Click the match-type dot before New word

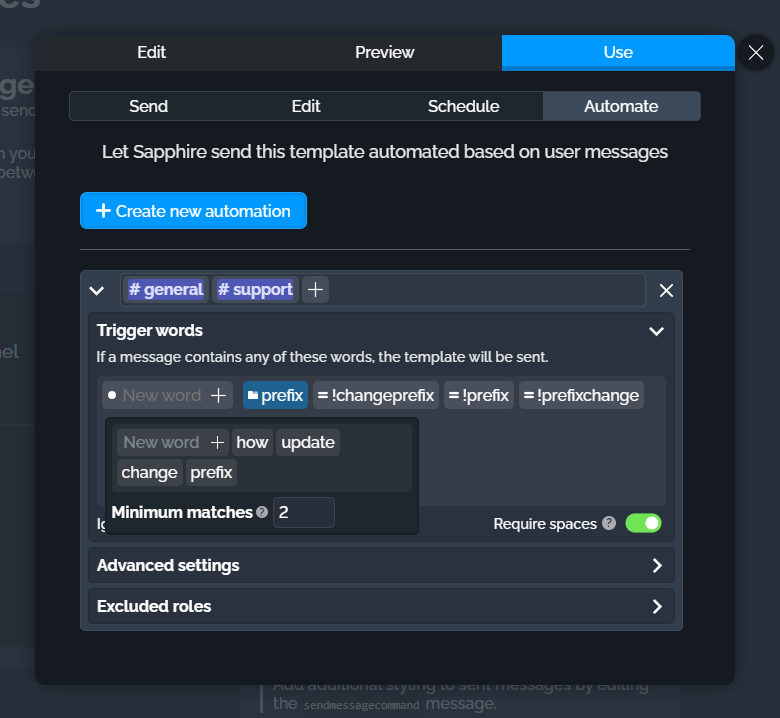[112, 395]
